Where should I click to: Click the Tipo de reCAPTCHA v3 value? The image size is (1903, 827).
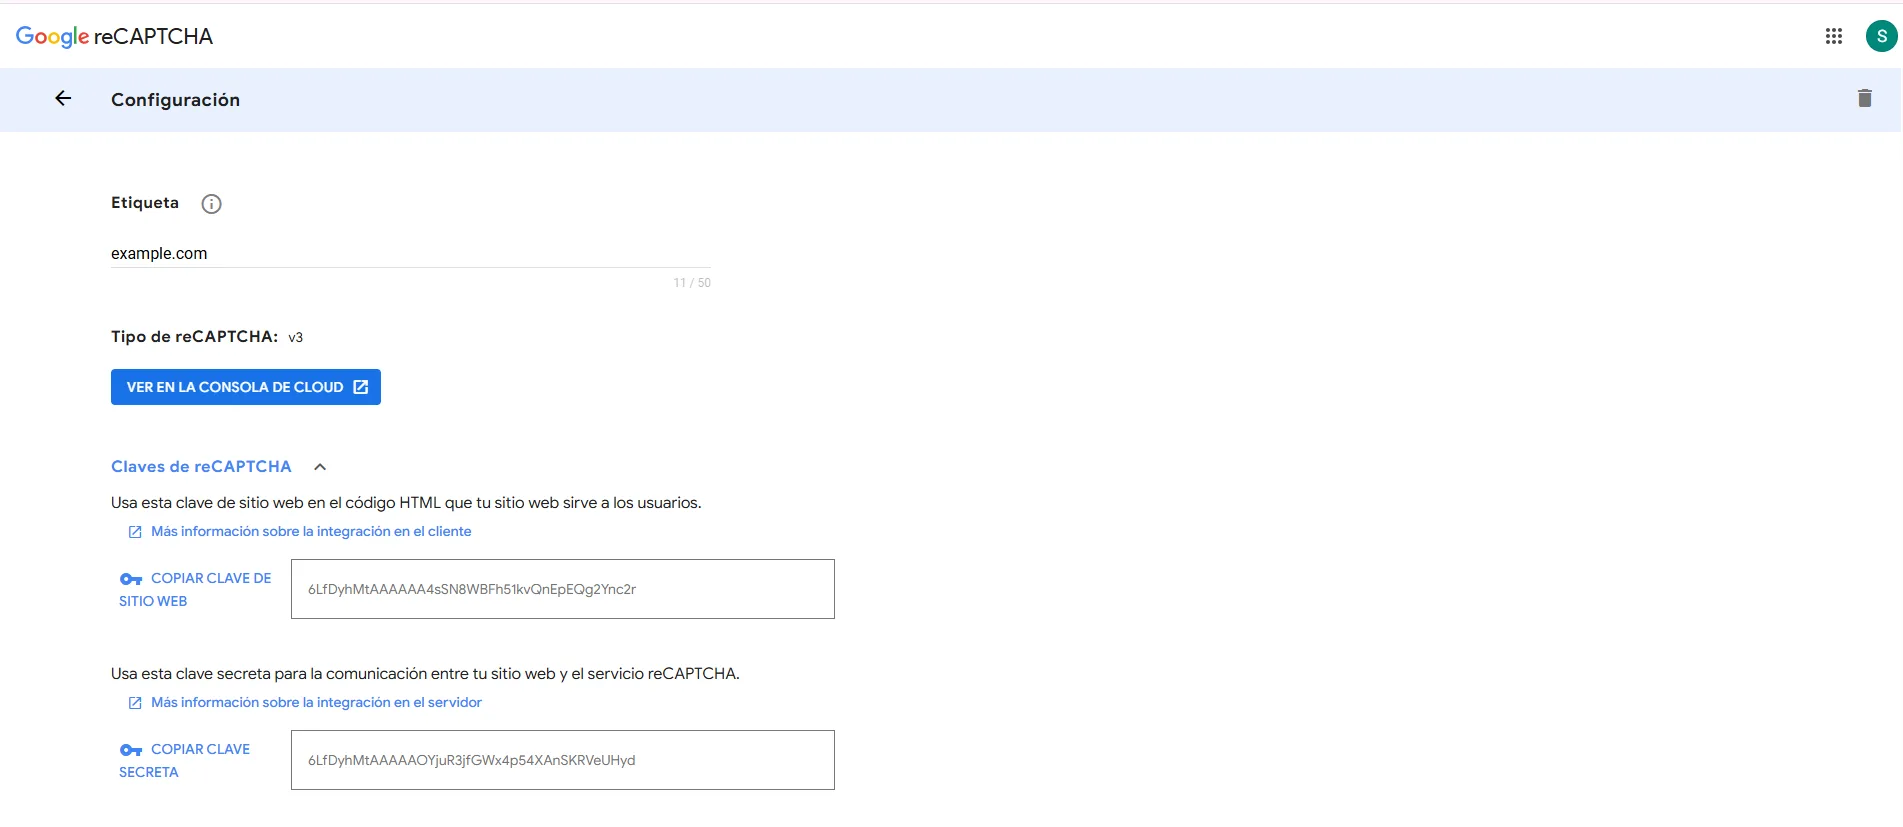[296, 338]
